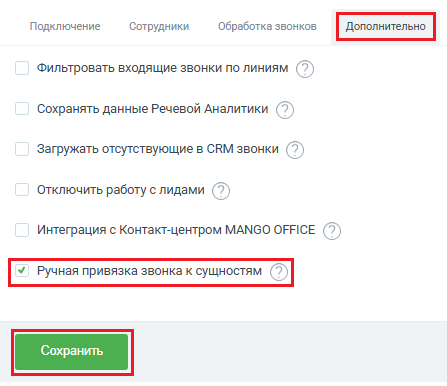447x386 pixels.
Task: Open the 'Сотрудники' tab
Action: click(x=159, y=26)
